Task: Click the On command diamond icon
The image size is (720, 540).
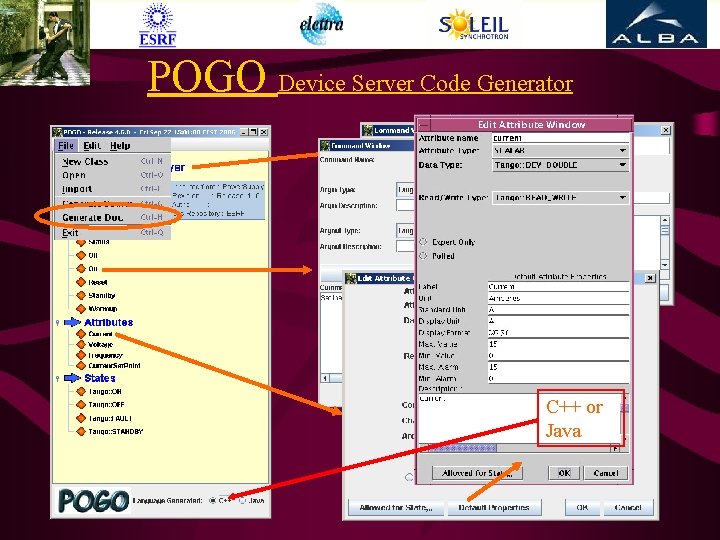Action: (x=81, y=268)
